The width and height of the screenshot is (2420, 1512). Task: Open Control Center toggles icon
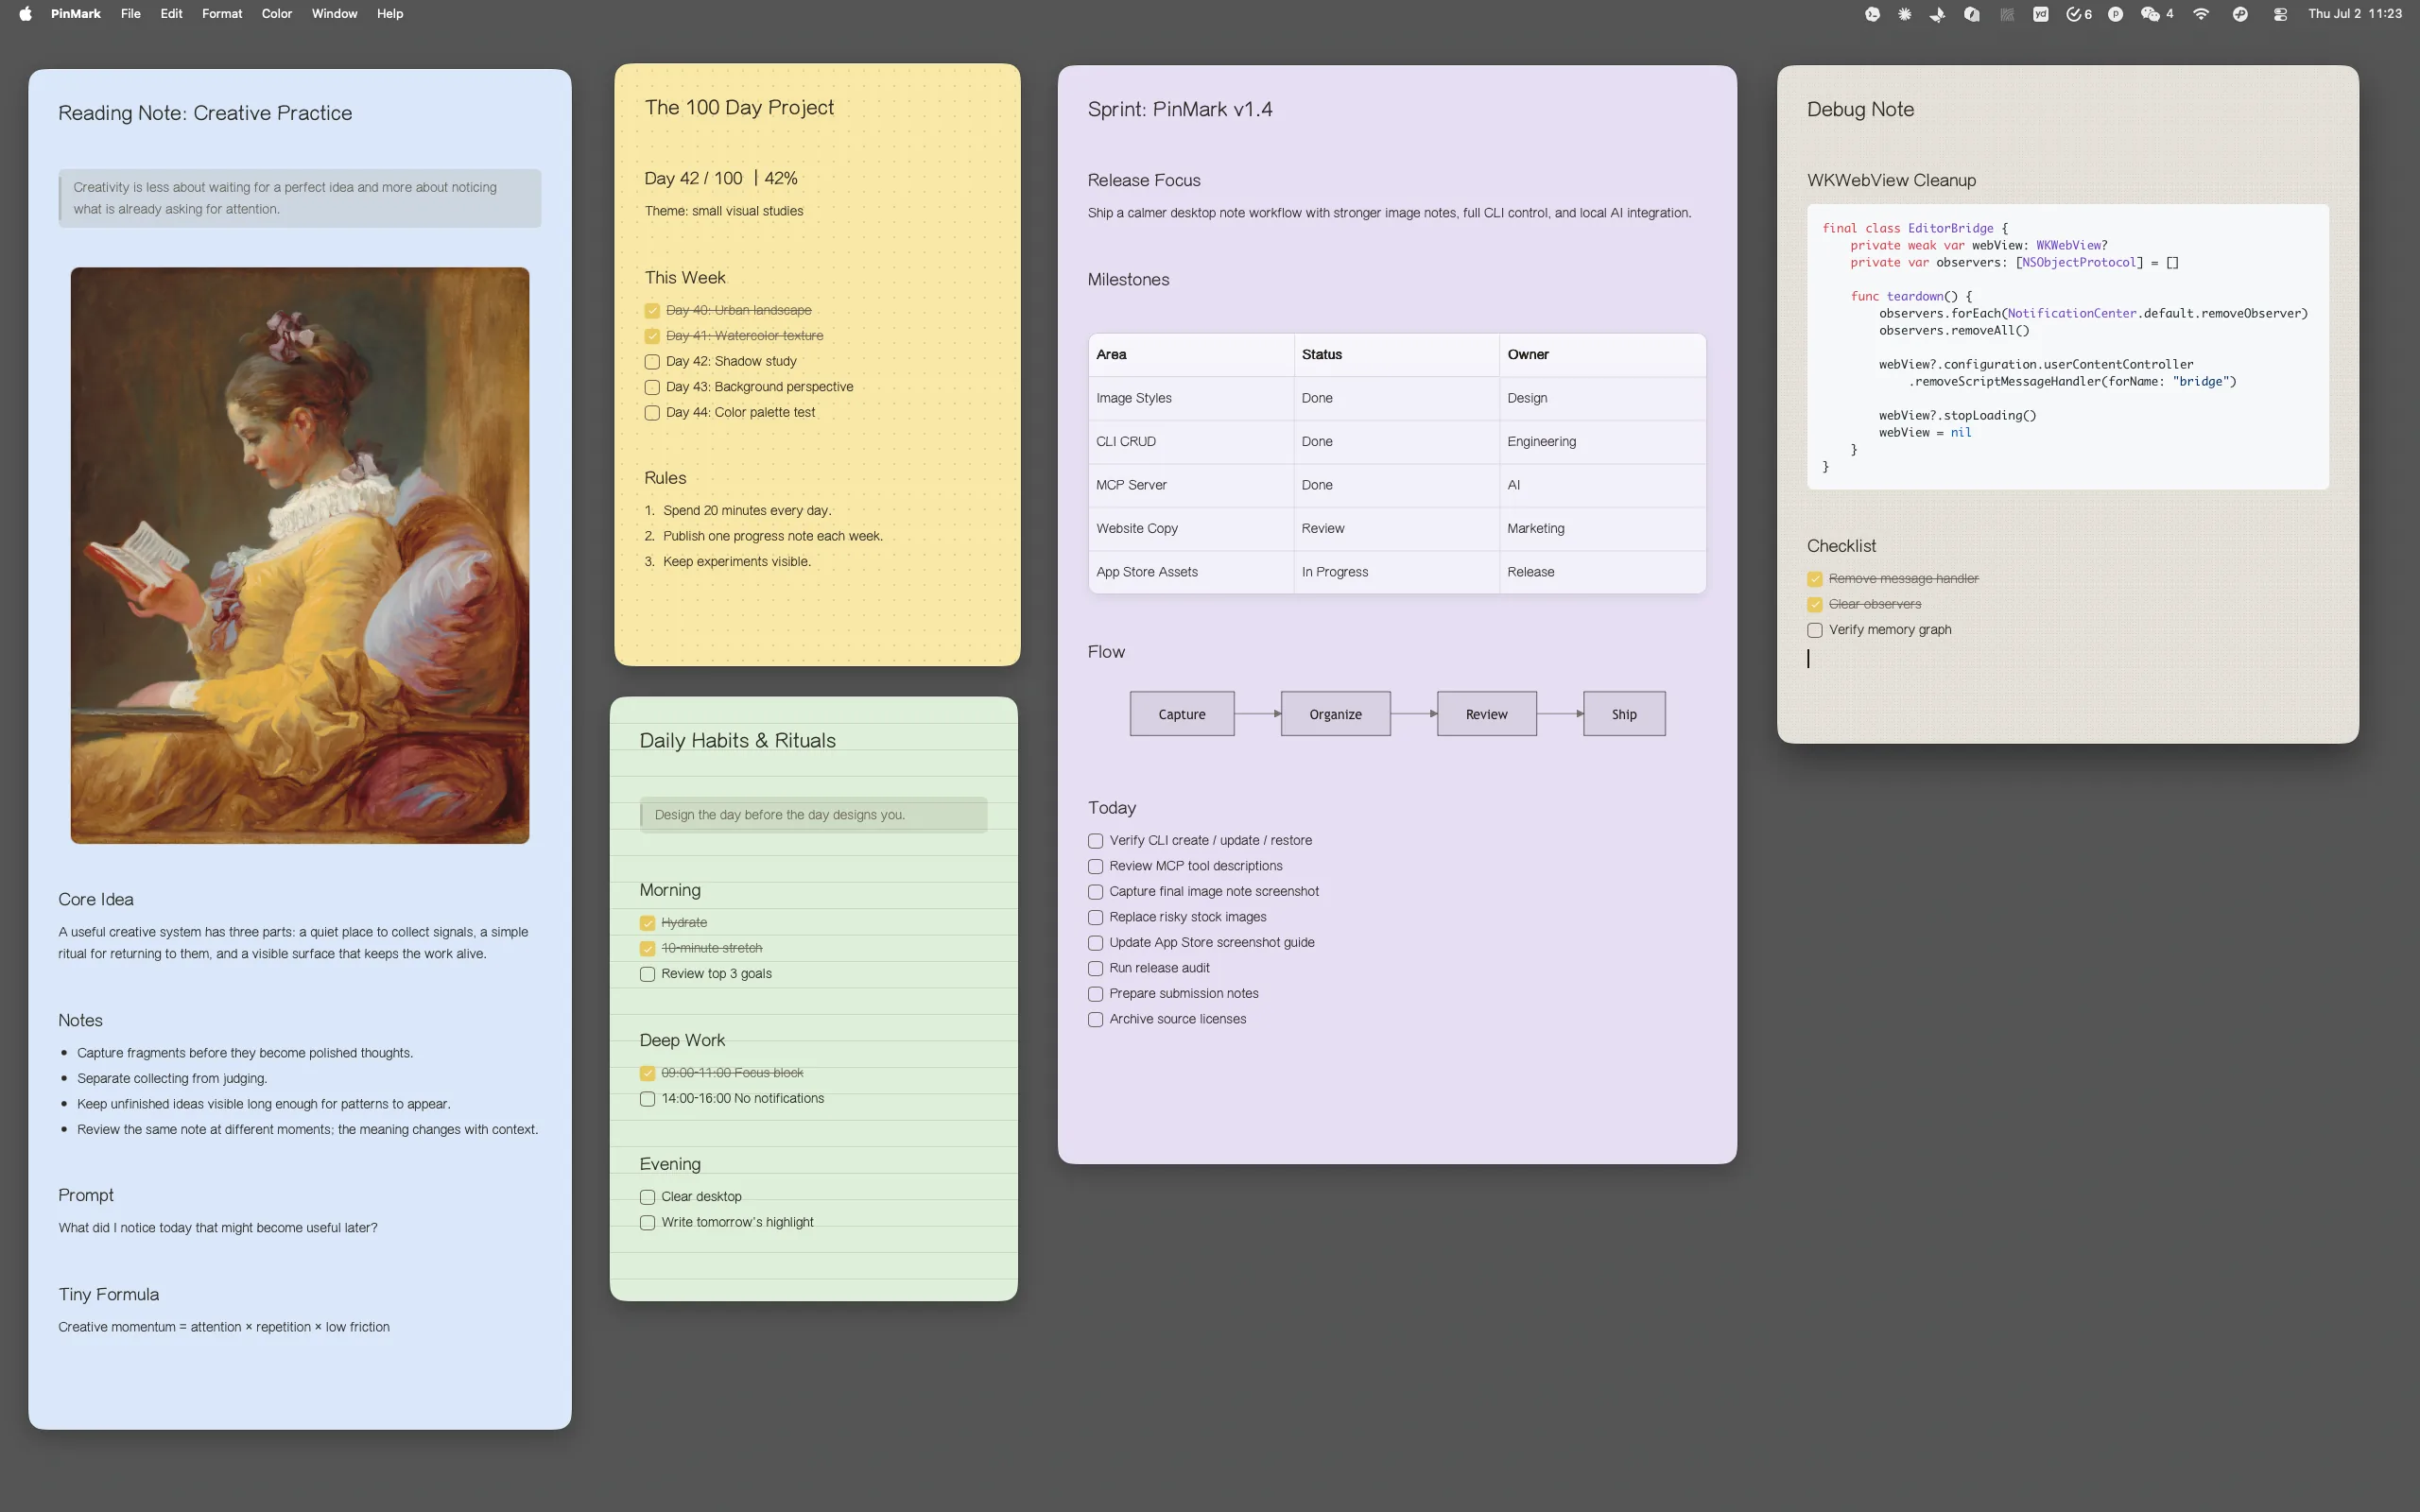click(x=2280, y=14)
